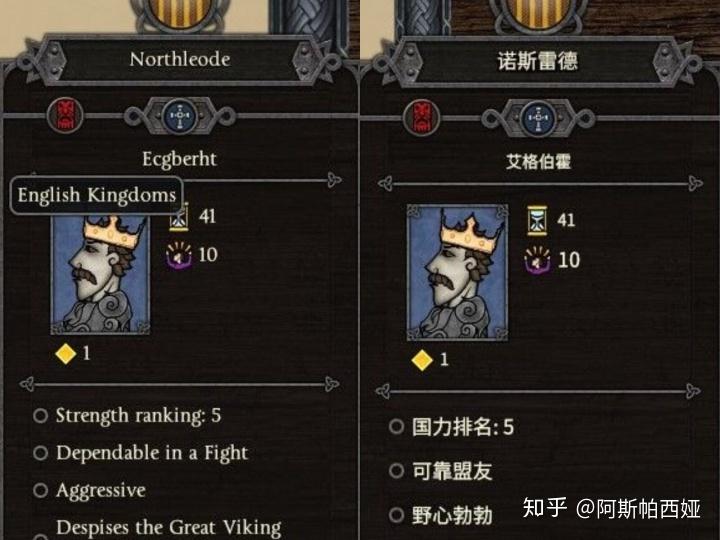Click the blue cross religion icon in right panel
720x540 pixels.
538,118
